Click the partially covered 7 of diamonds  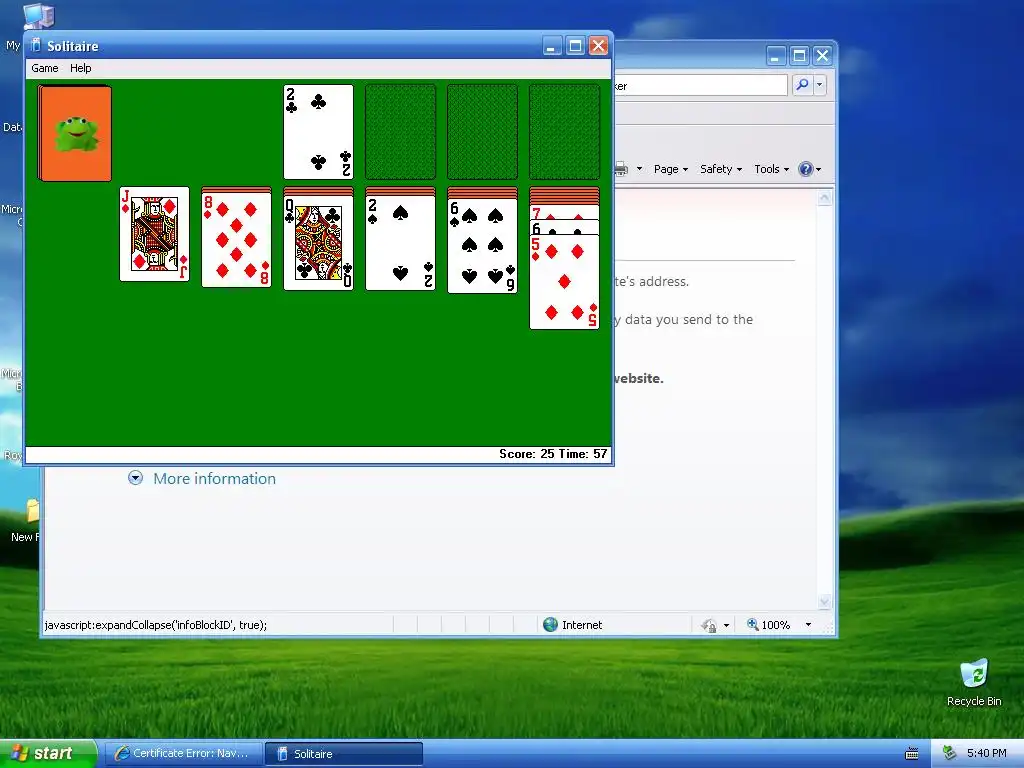564,212
